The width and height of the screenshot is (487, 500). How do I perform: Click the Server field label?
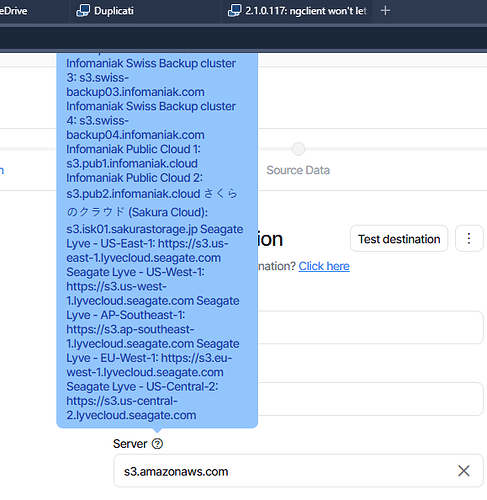(x=130, y=444)
